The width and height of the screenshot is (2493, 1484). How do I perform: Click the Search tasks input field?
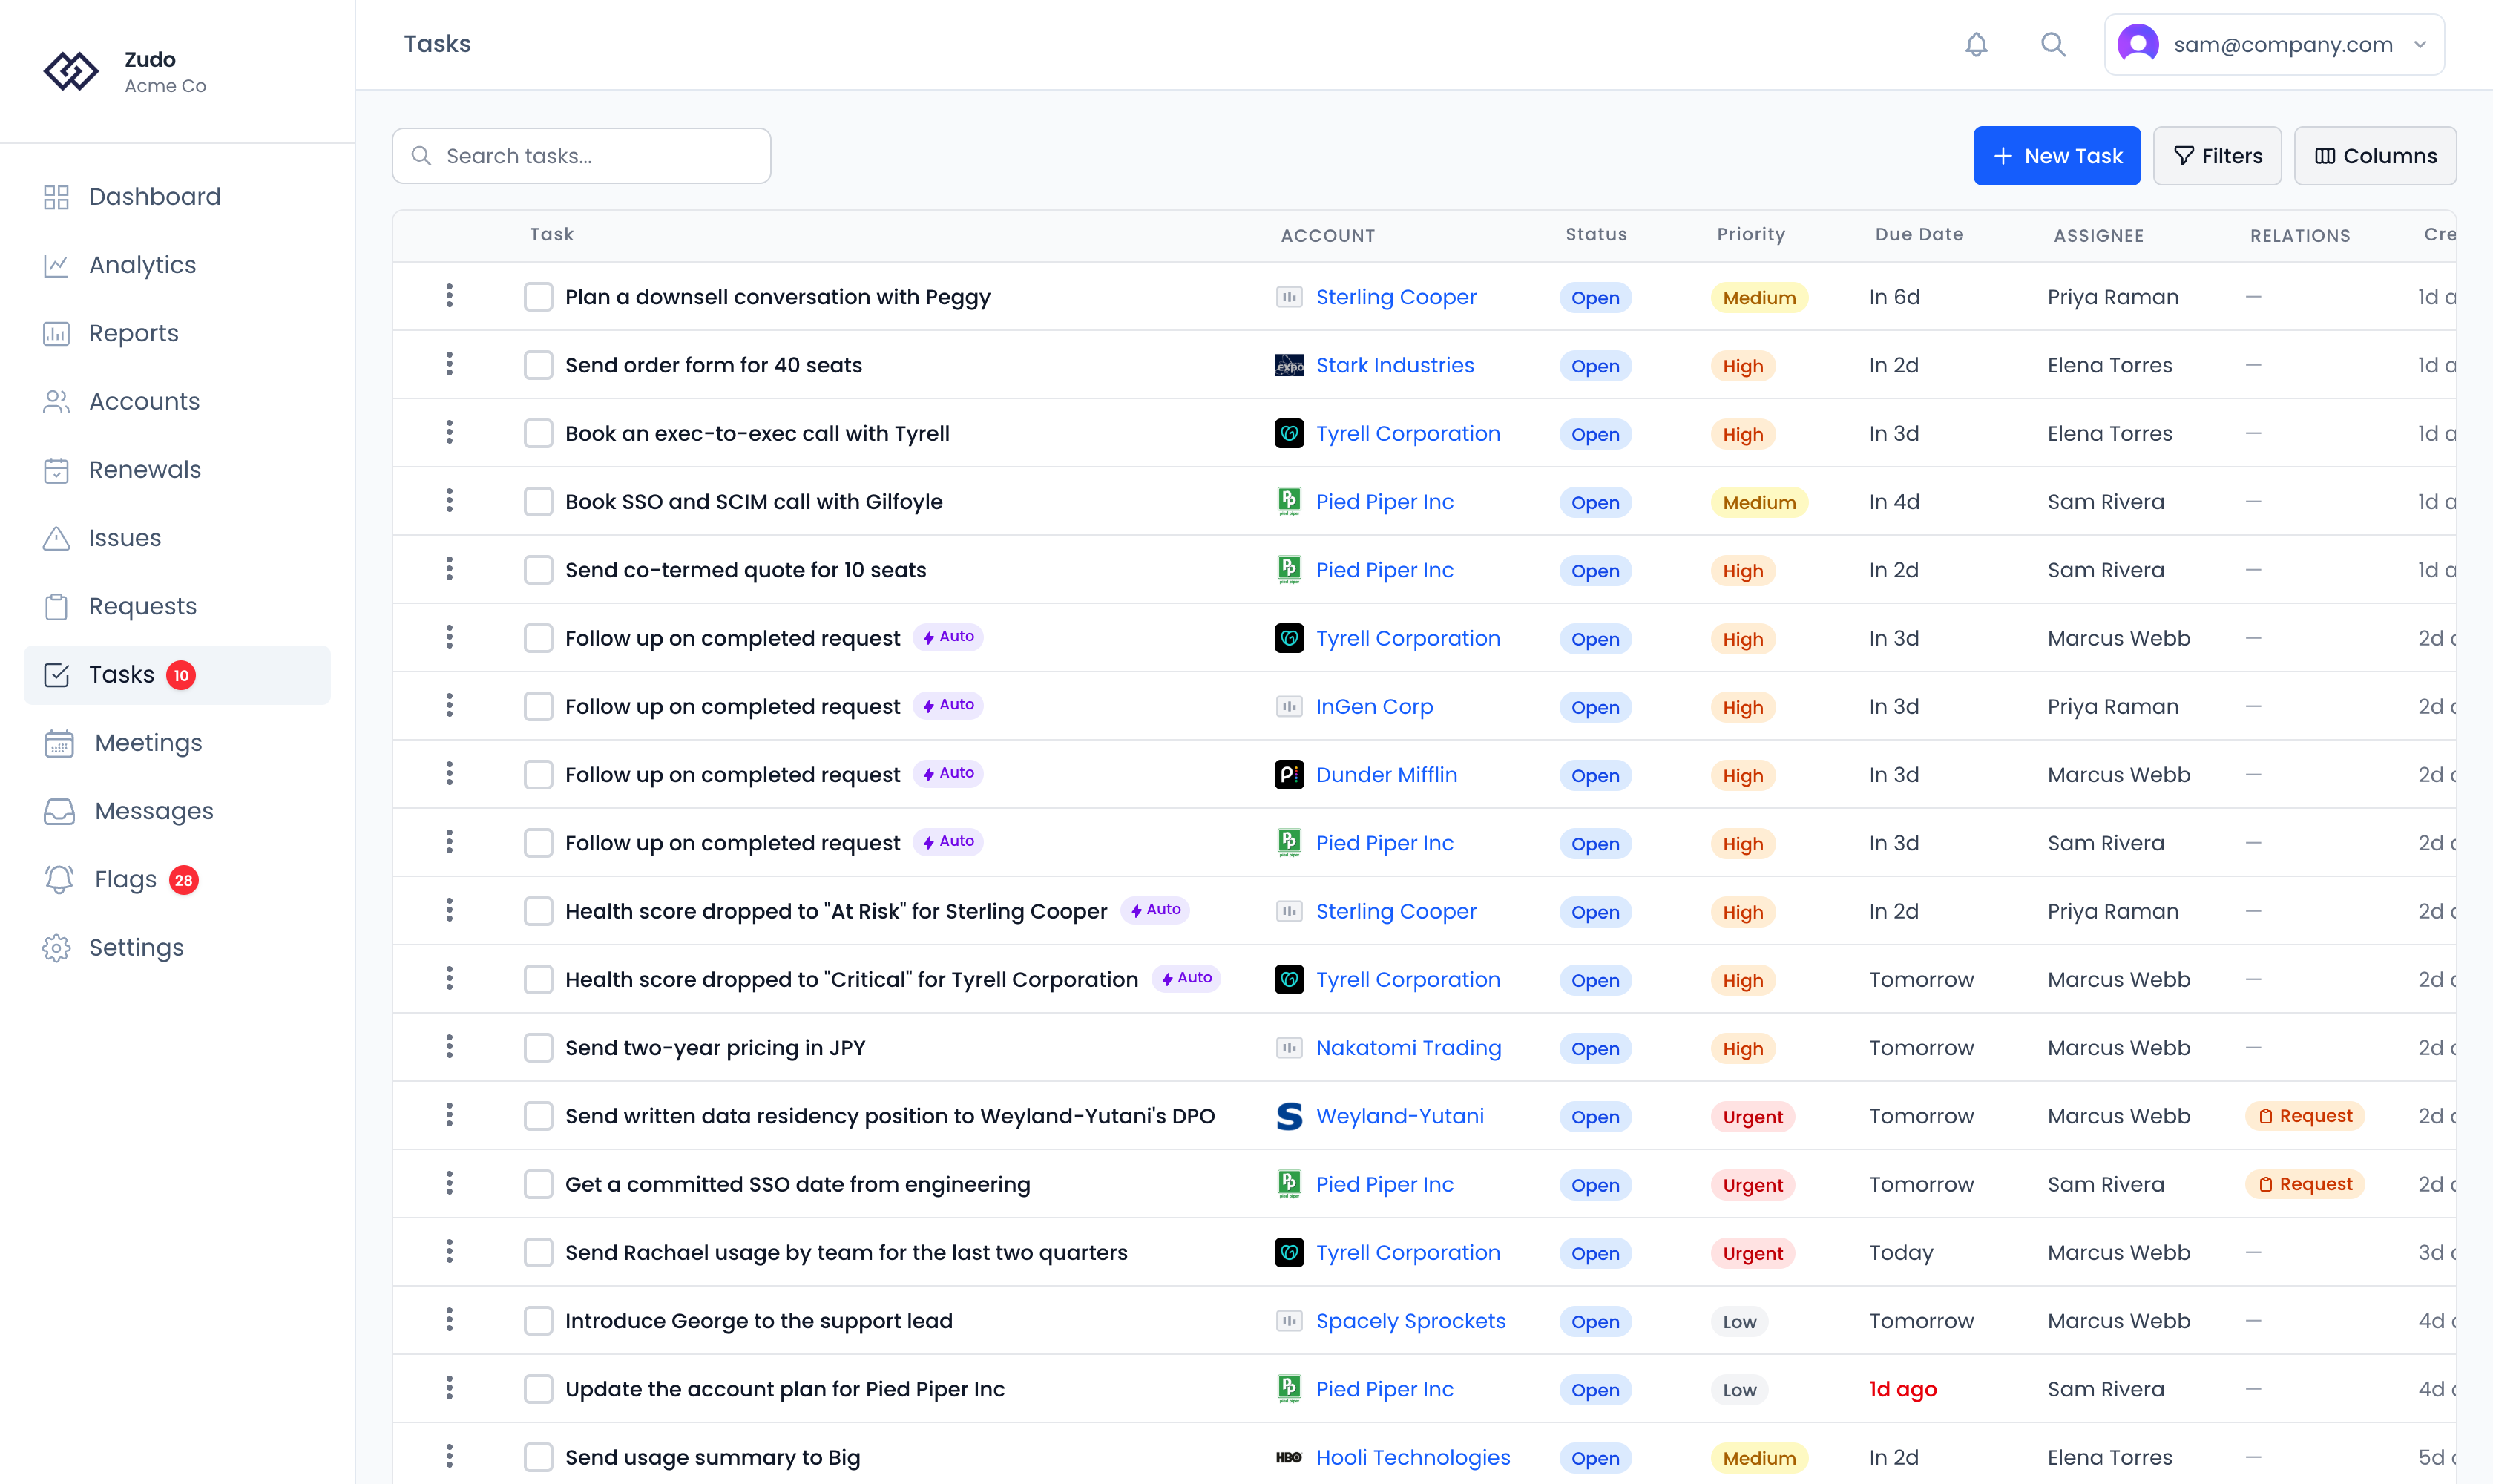[x=581, y=156]
